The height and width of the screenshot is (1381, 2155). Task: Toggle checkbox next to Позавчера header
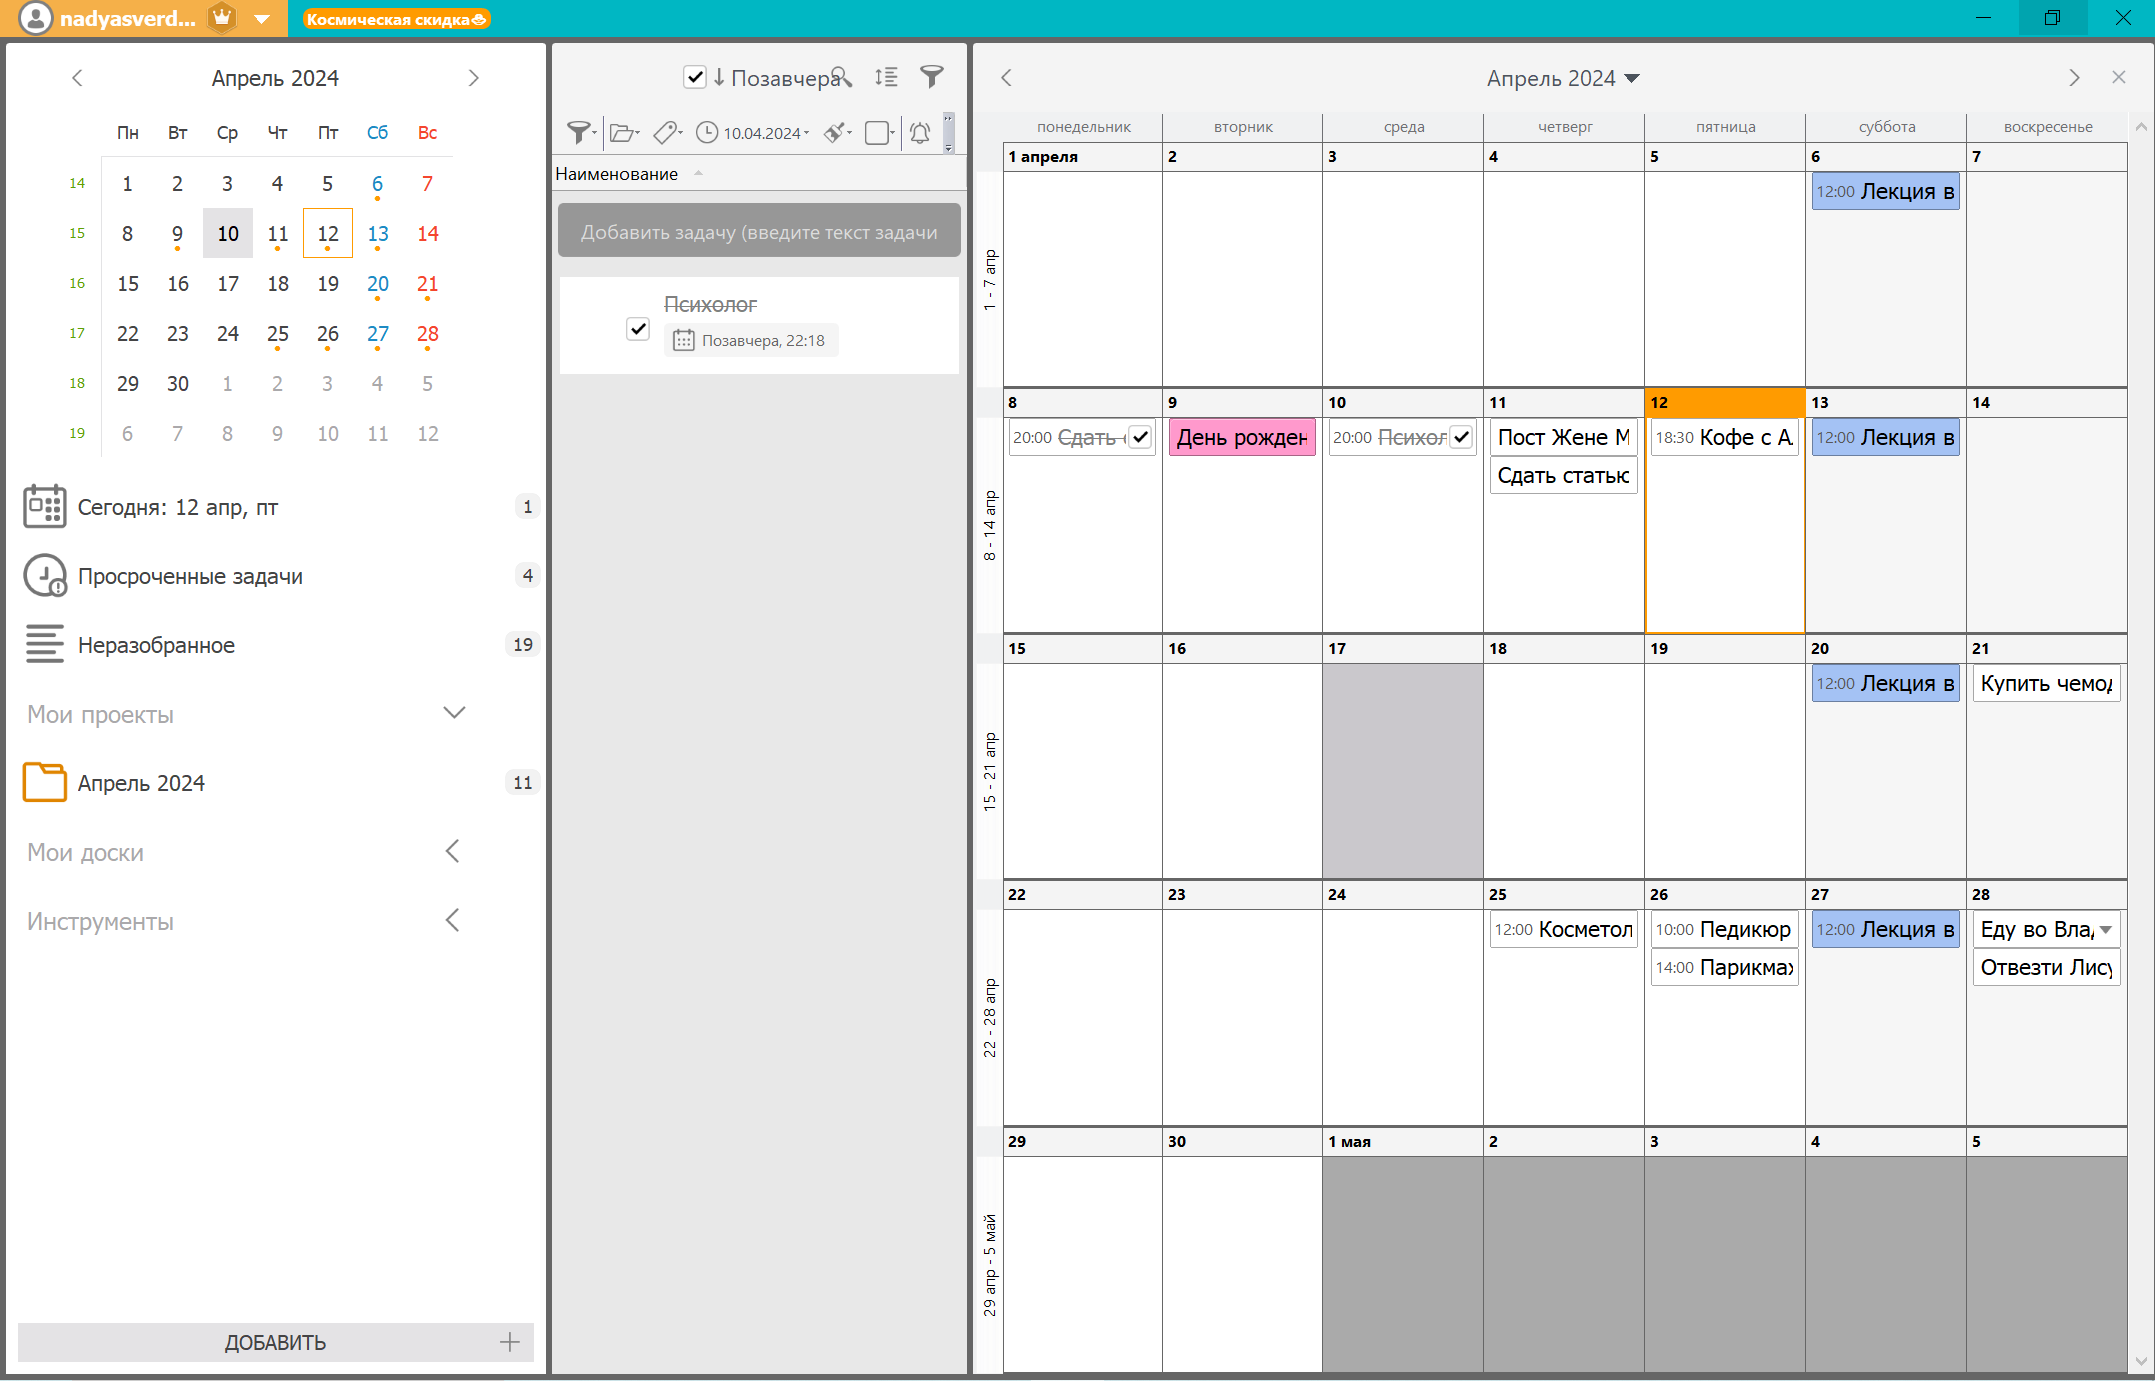pos(695,77)
